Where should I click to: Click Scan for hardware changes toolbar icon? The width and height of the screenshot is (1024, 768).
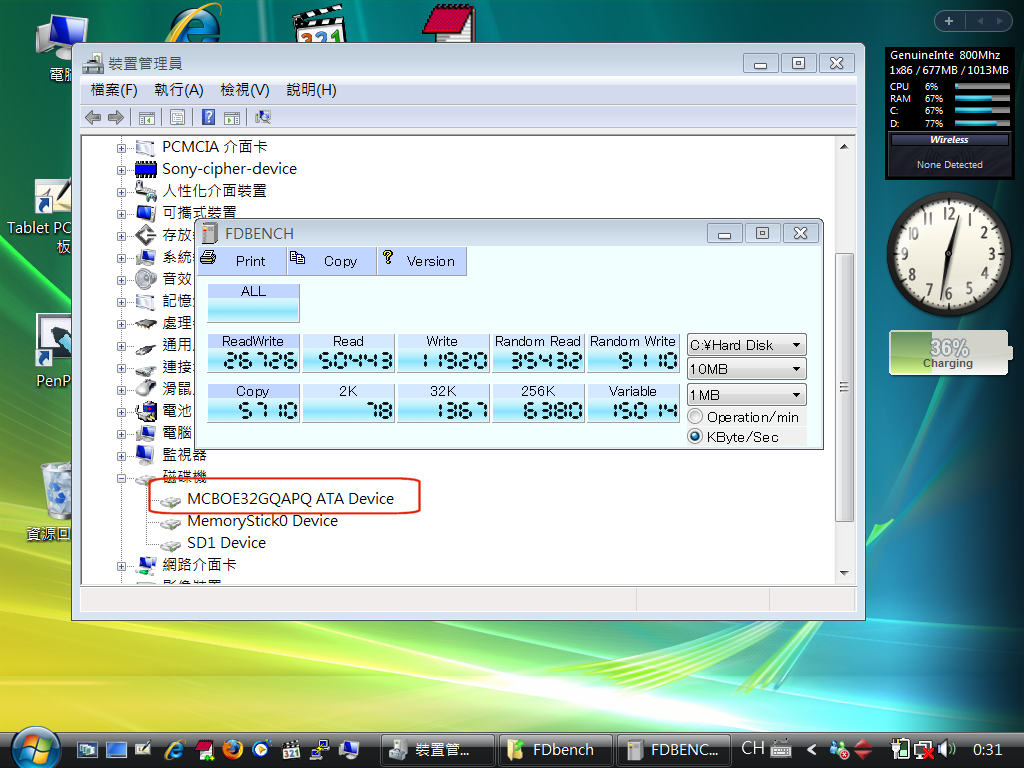tap(263, 118)
